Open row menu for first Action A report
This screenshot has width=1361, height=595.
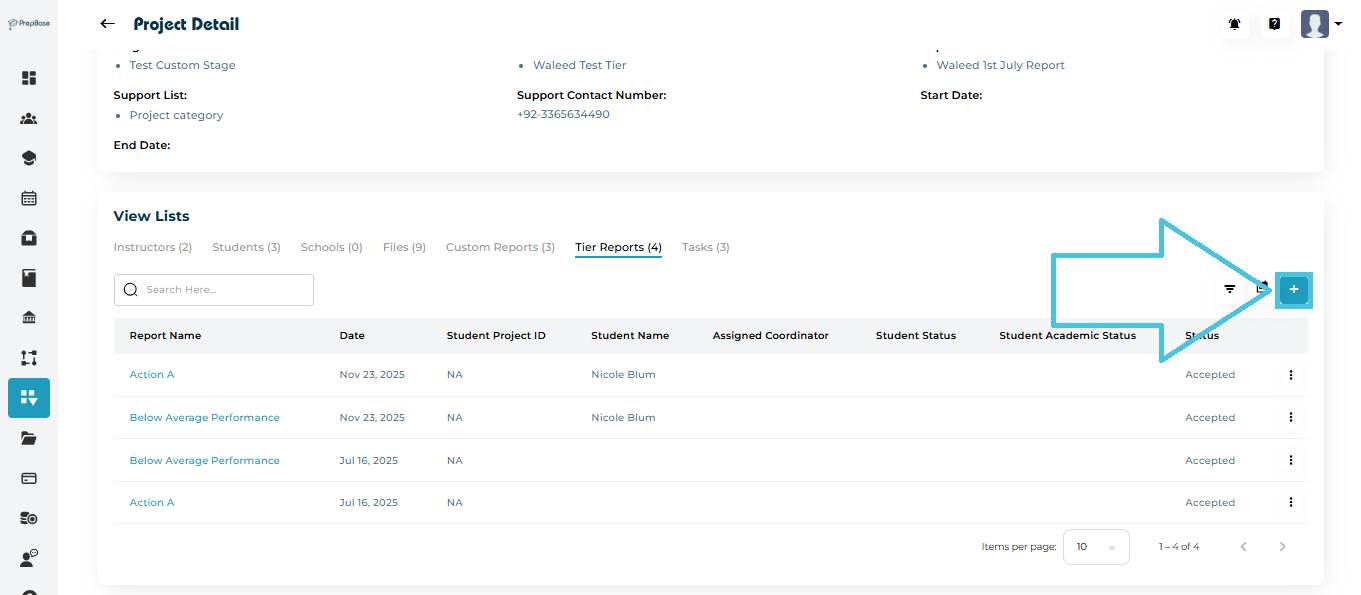(x=1291, y=375)
